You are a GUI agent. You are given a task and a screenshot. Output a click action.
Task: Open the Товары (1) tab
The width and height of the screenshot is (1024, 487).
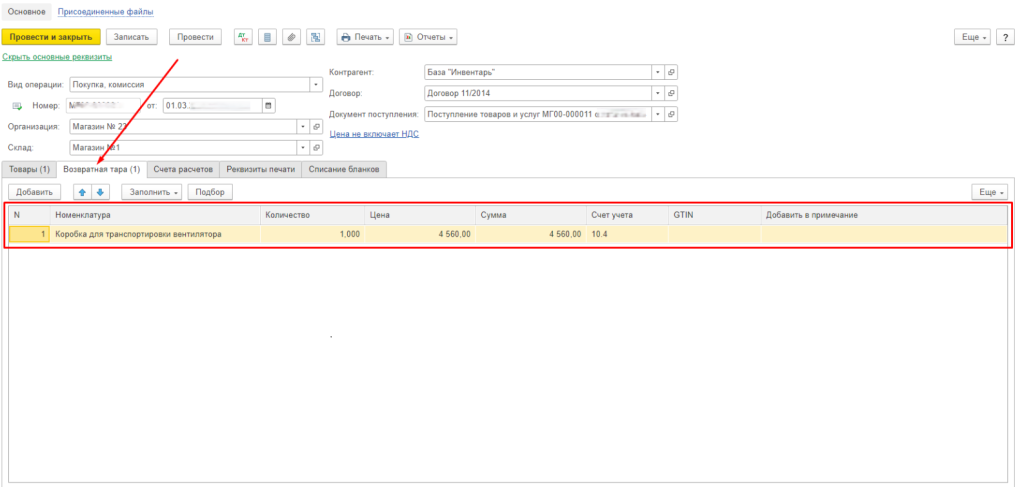coord(29,169)
